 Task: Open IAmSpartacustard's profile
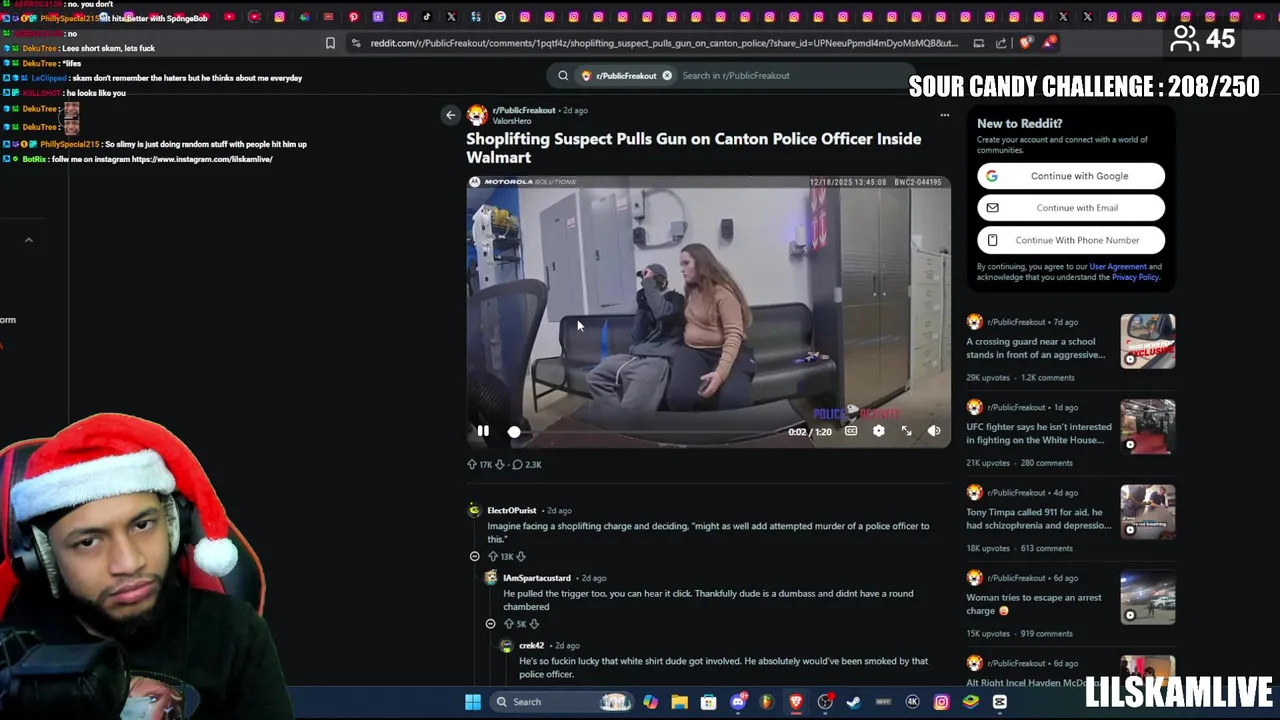click(537, 578)
